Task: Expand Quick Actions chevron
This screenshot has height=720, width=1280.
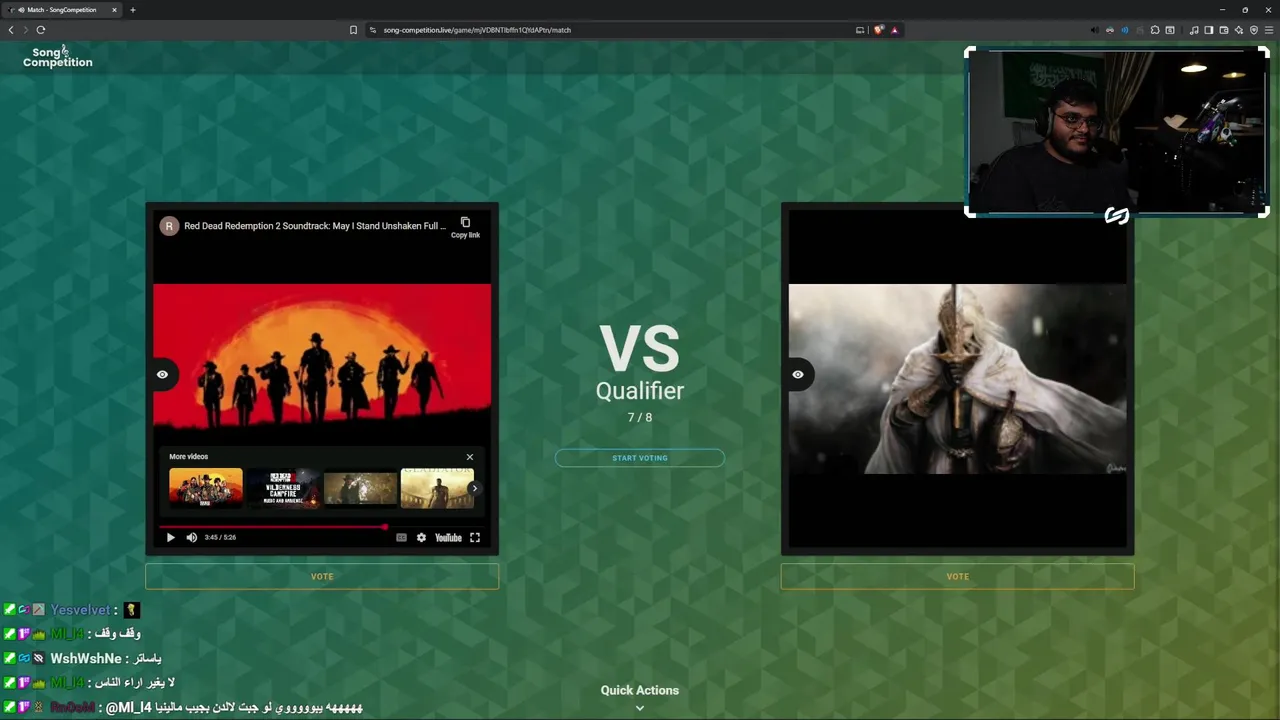Action: 640,708
